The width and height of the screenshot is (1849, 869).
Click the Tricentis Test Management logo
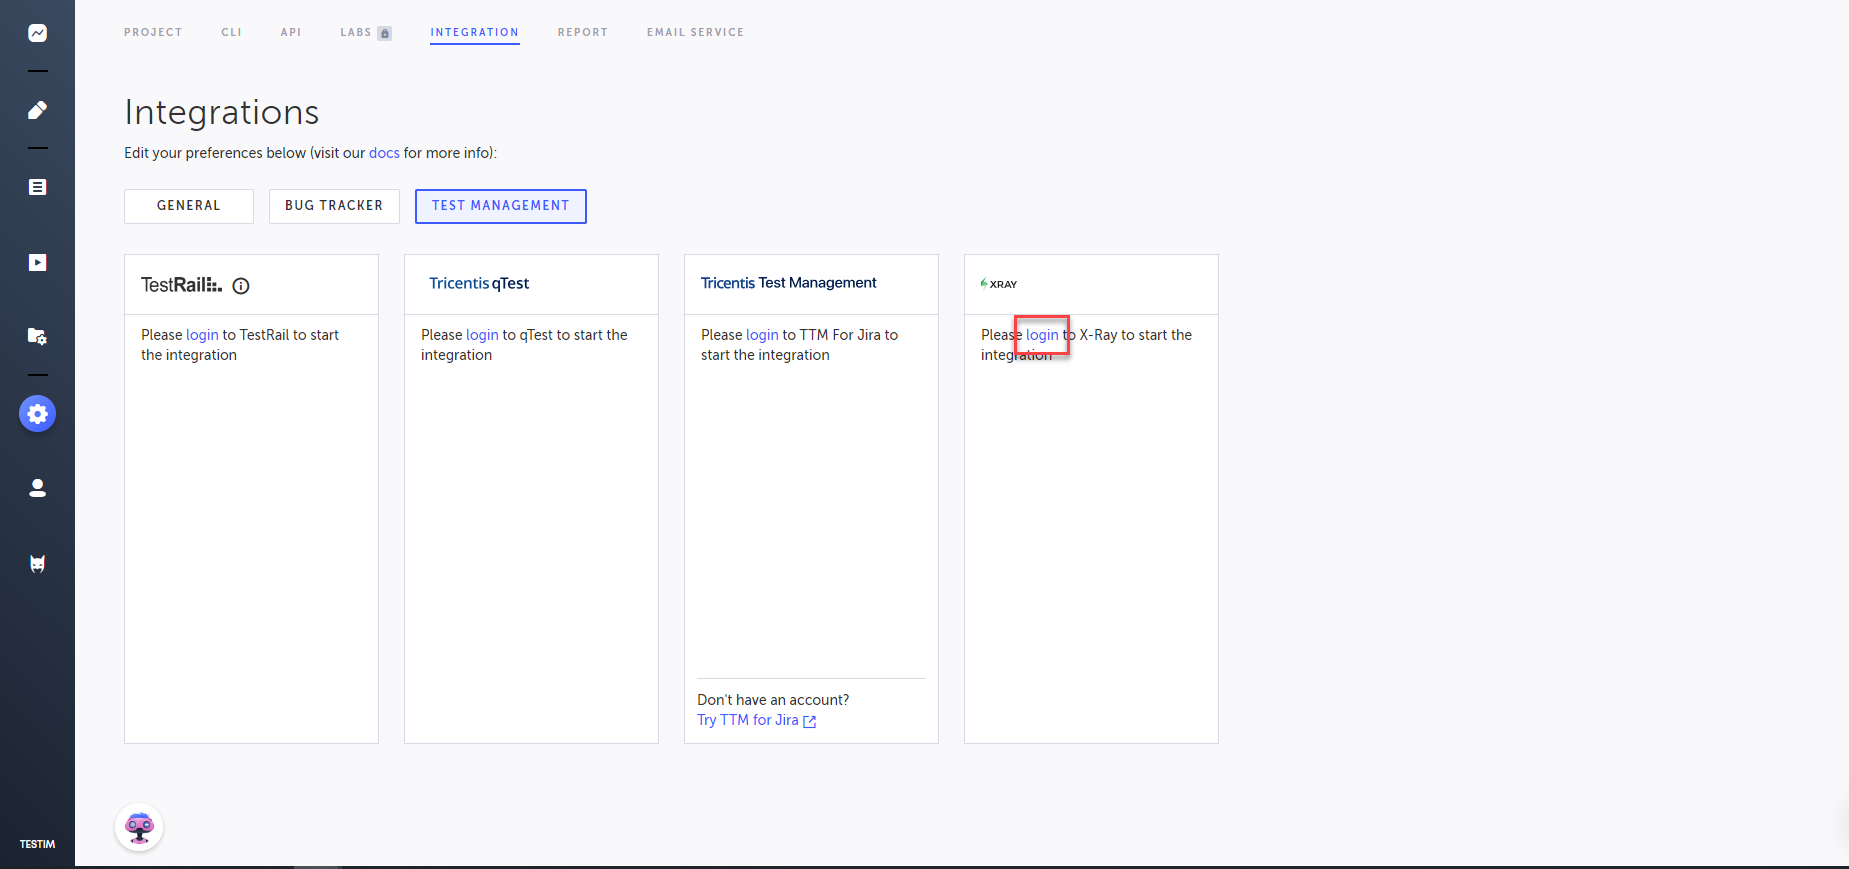(788, 283)
